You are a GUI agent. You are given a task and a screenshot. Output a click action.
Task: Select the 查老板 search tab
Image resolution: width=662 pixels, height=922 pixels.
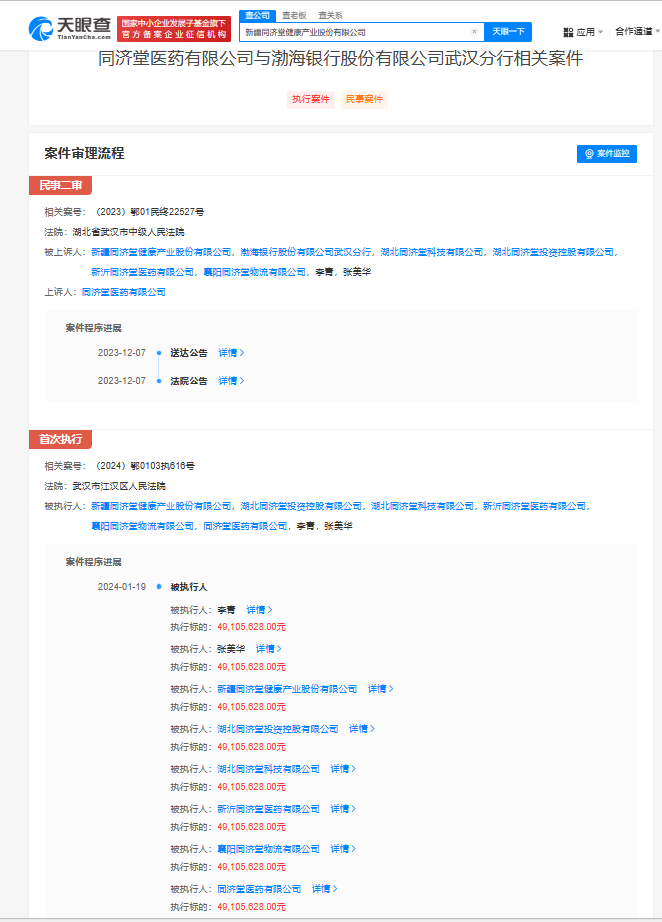[294, 15]
